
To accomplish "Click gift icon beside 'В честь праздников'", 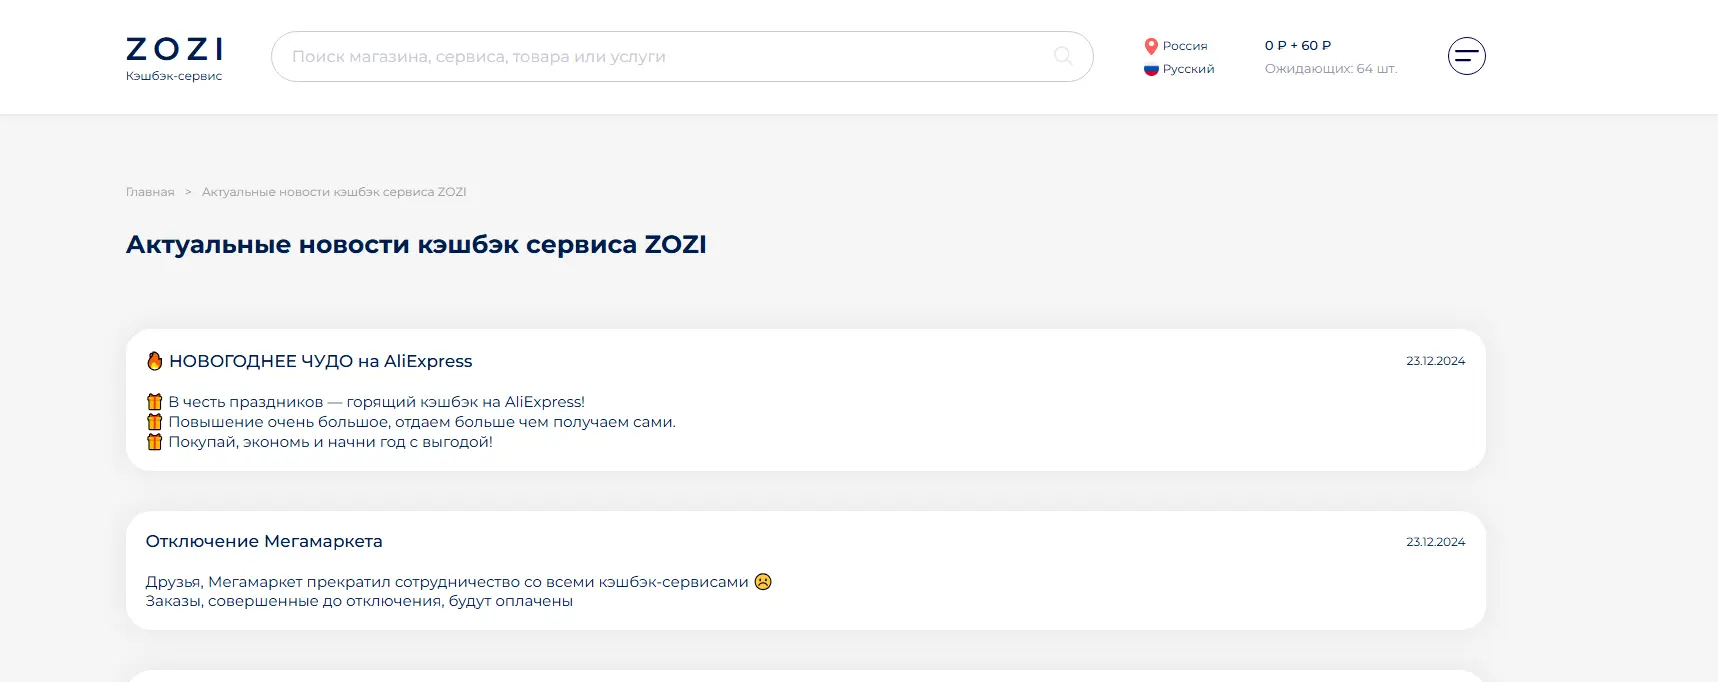I will click(x=155, y=402).
